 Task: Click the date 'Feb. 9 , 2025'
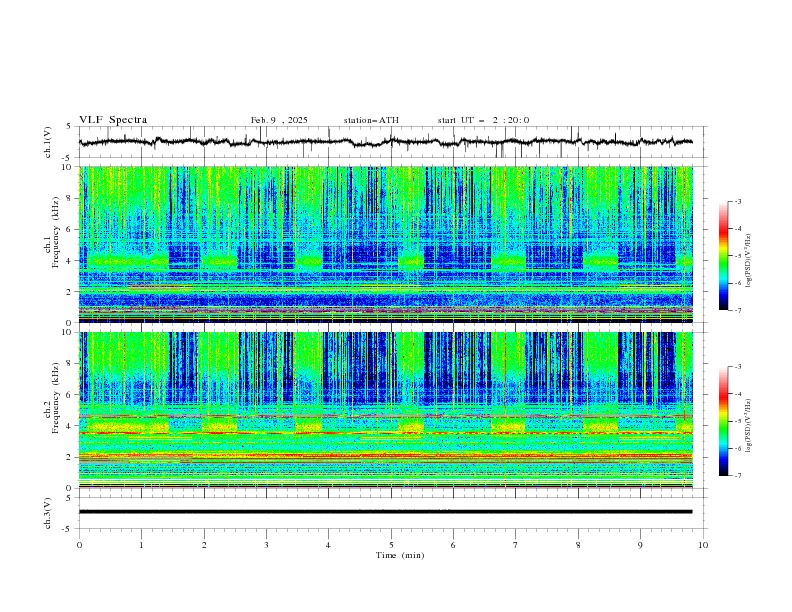point(279,120)
